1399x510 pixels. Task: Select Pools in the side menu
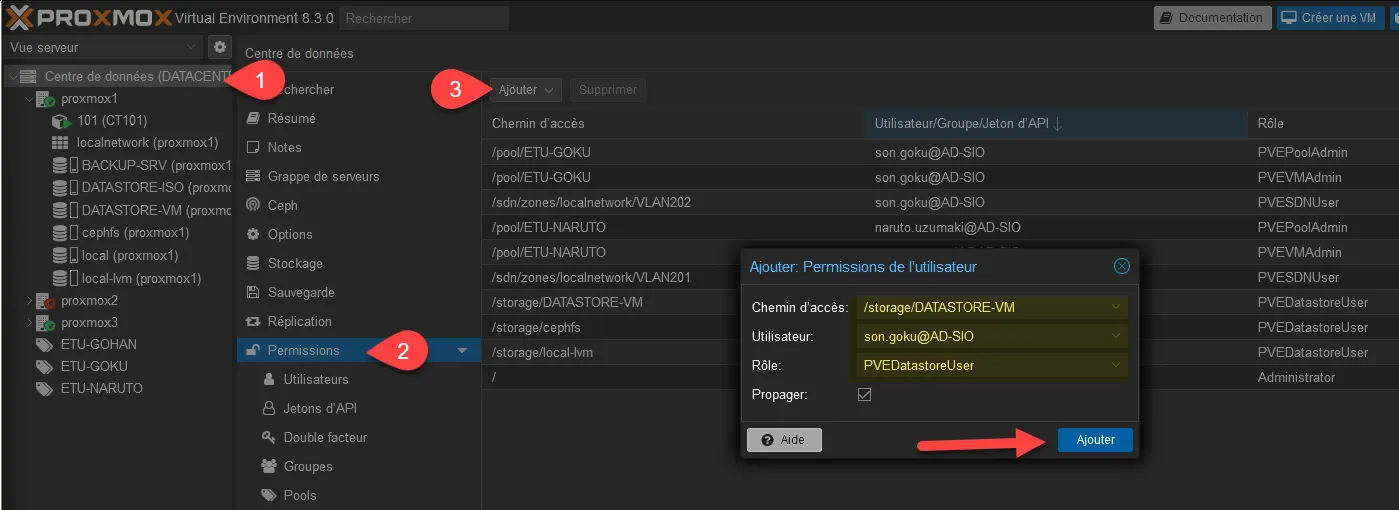pos(299,495)
